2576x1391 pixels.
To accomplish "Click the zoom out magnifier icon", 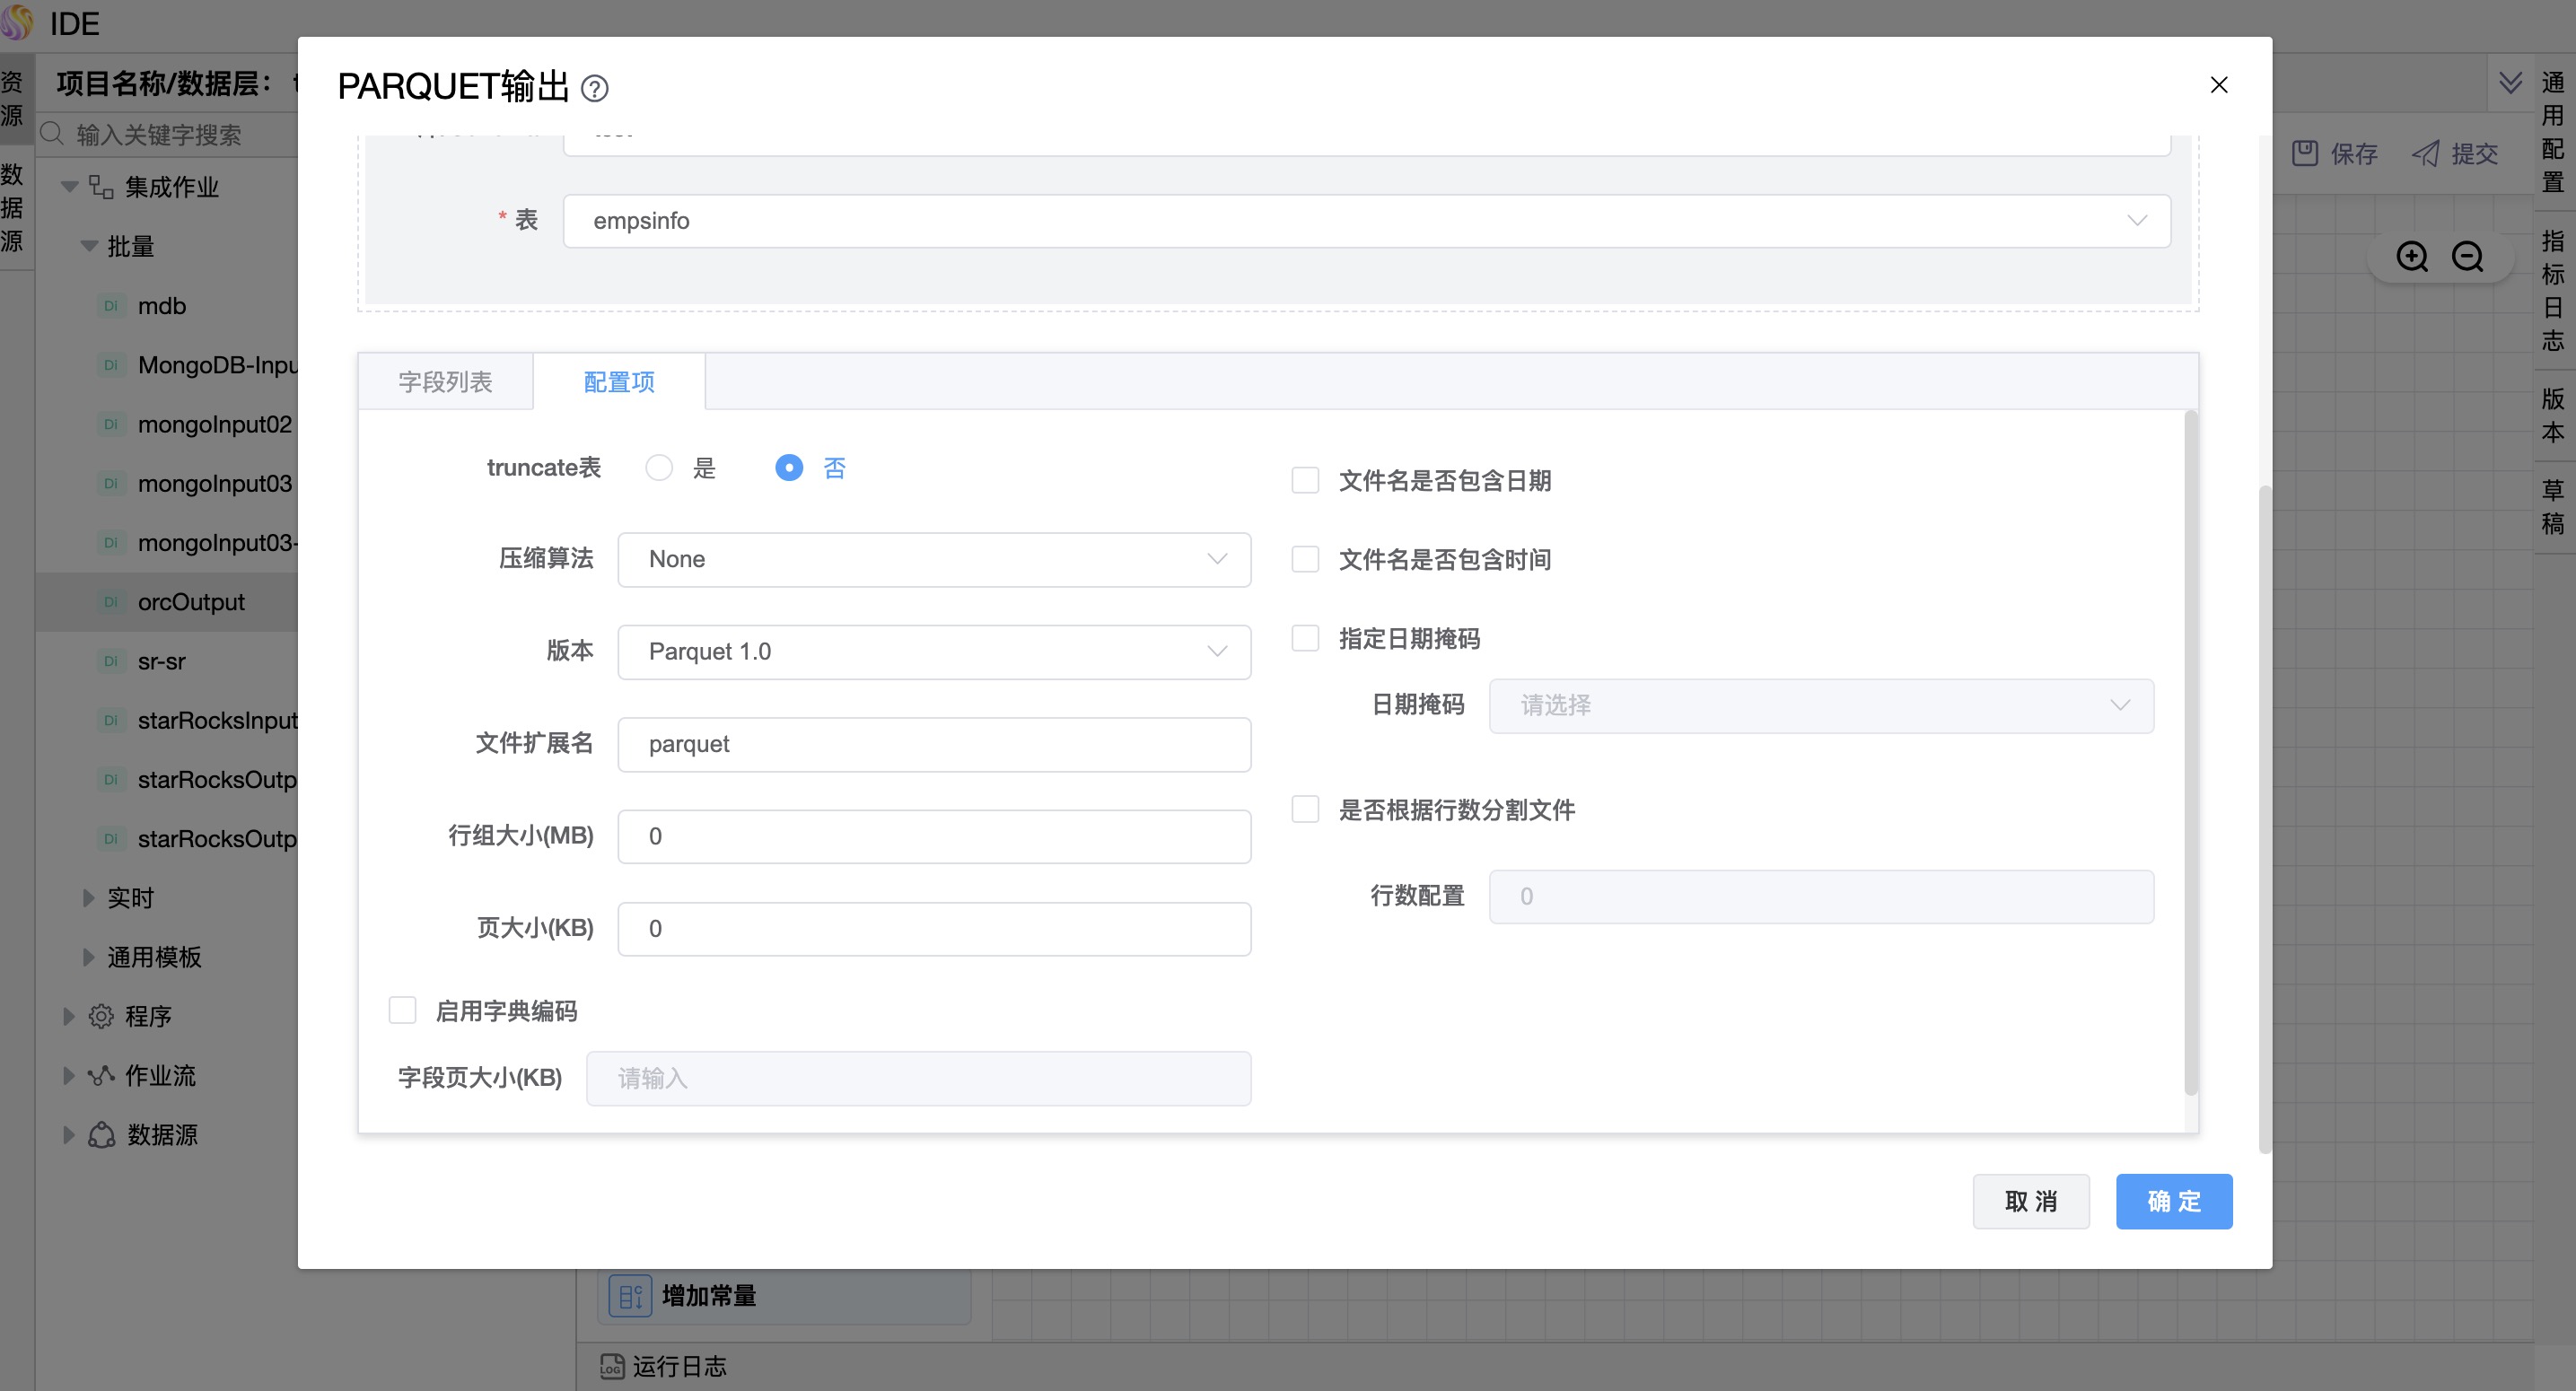I will click(2467, 257).
